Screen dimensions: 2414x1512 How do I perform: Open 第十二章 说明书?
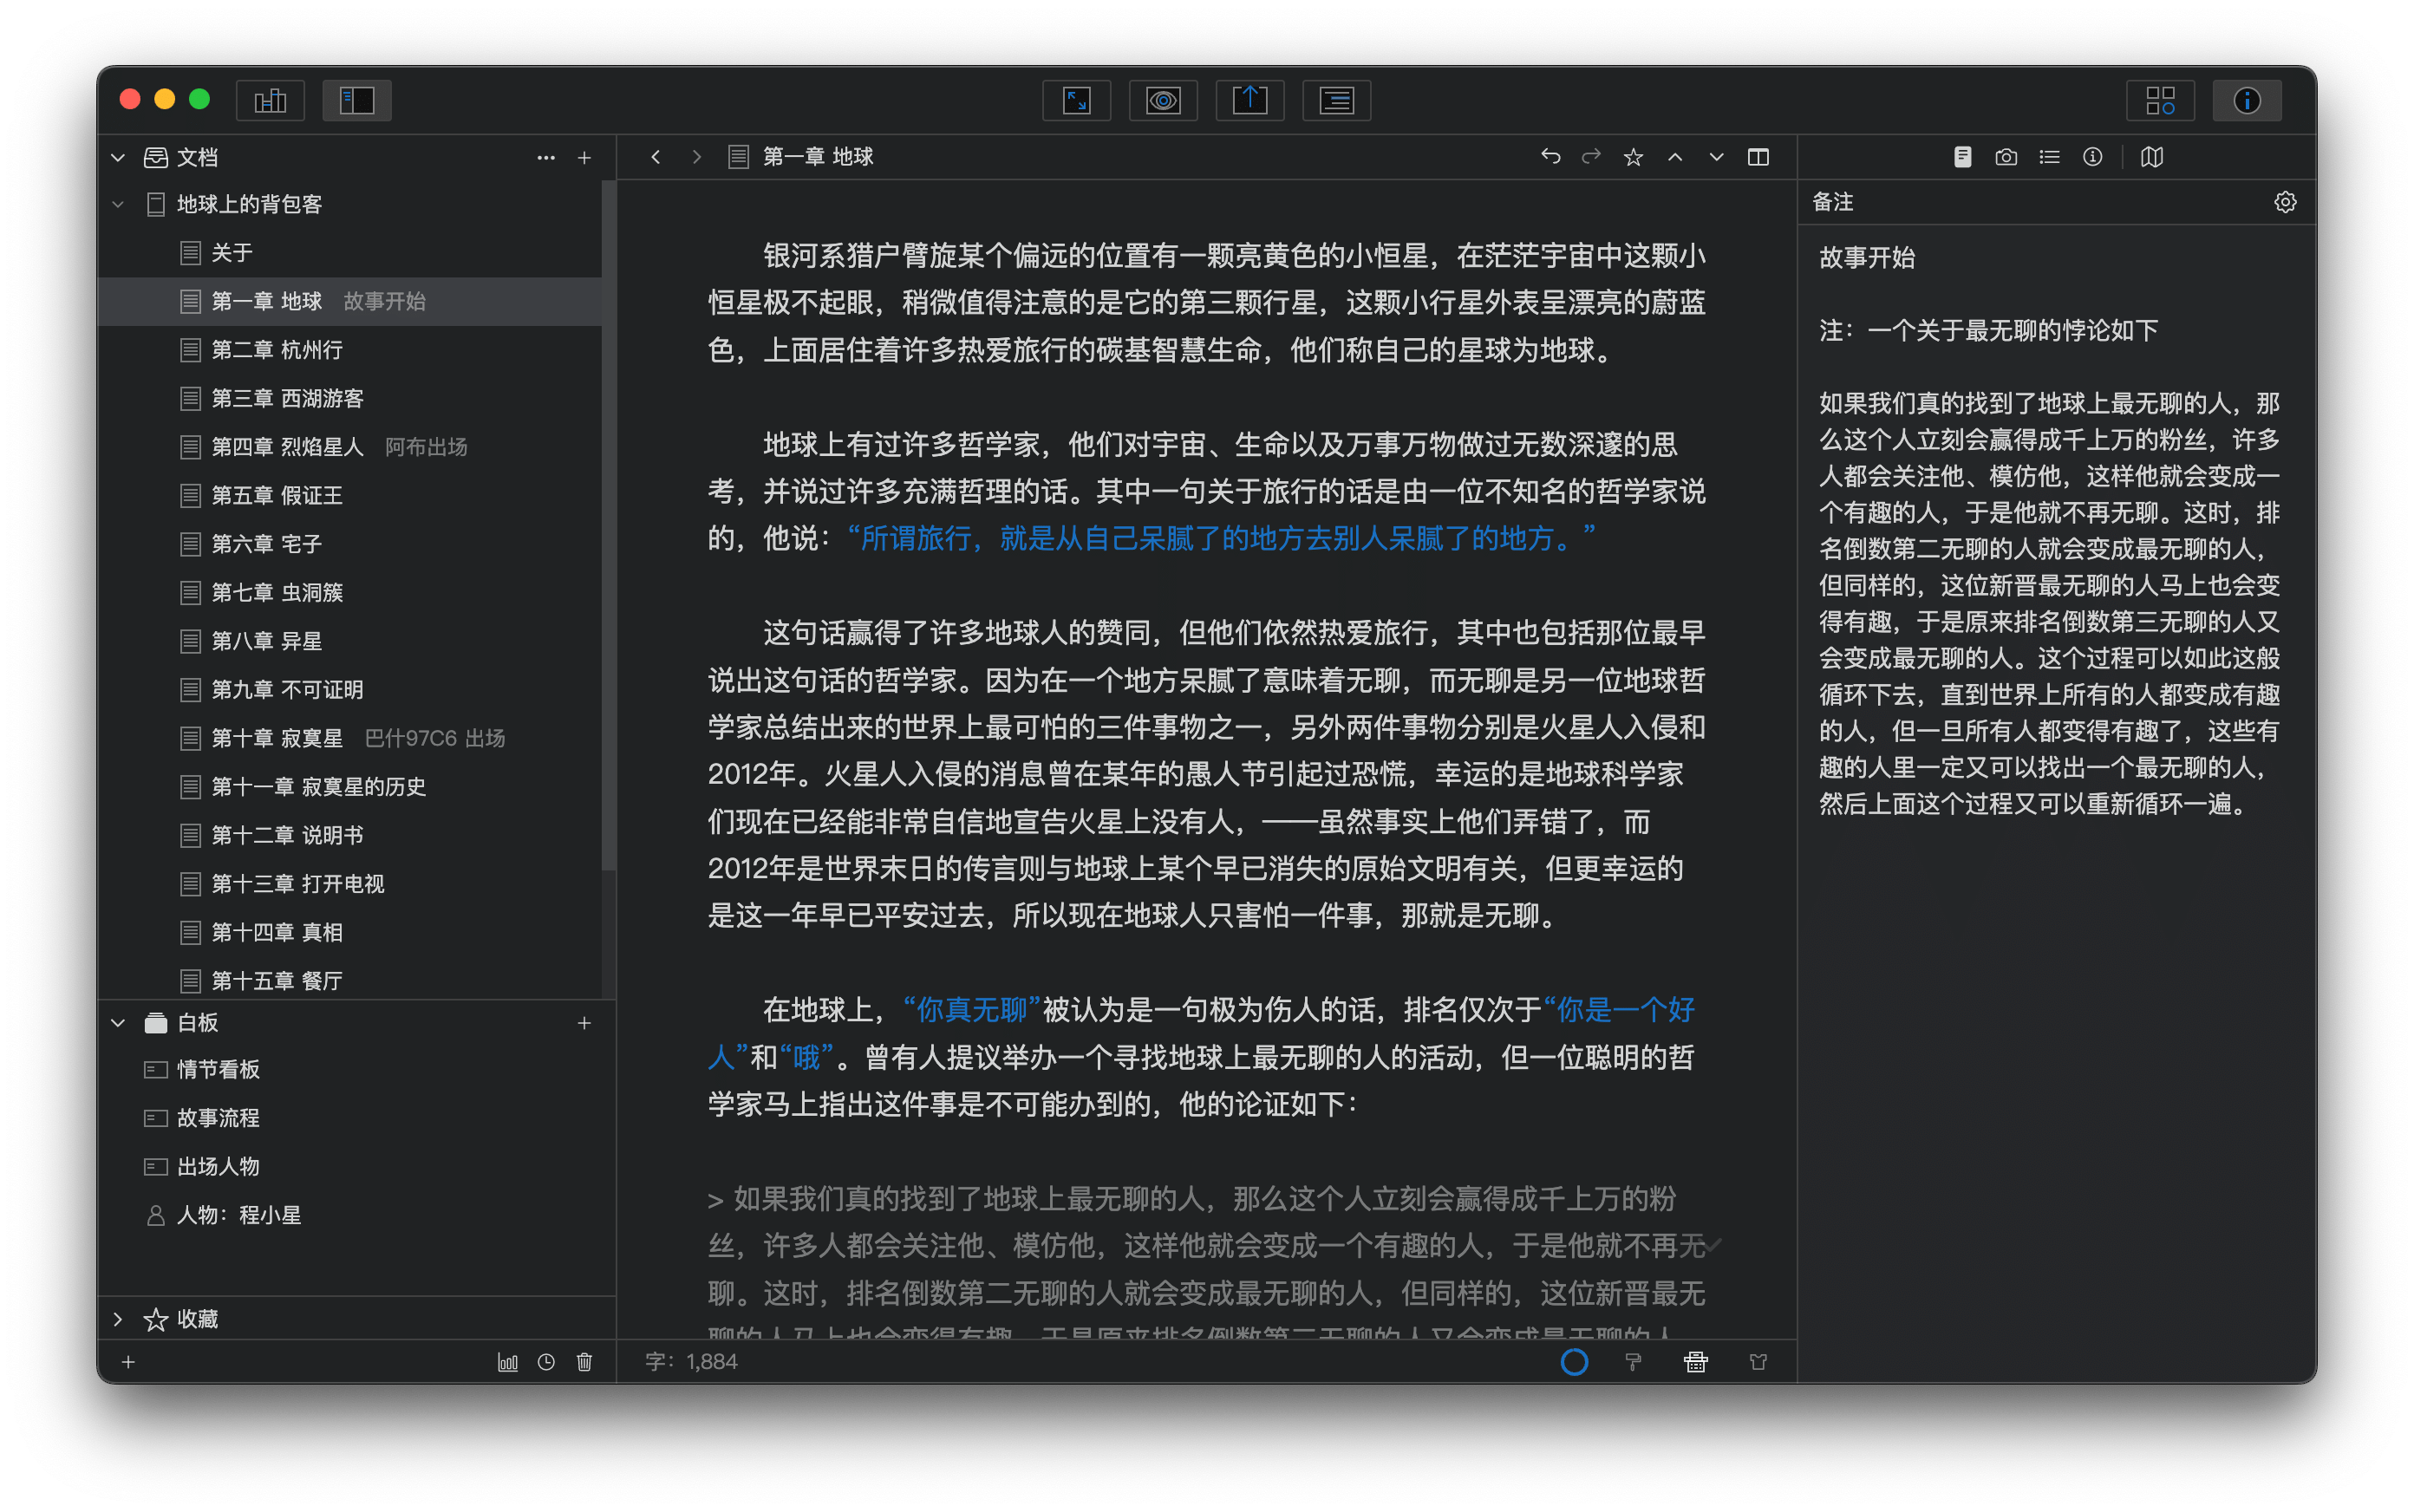point(350,835)
